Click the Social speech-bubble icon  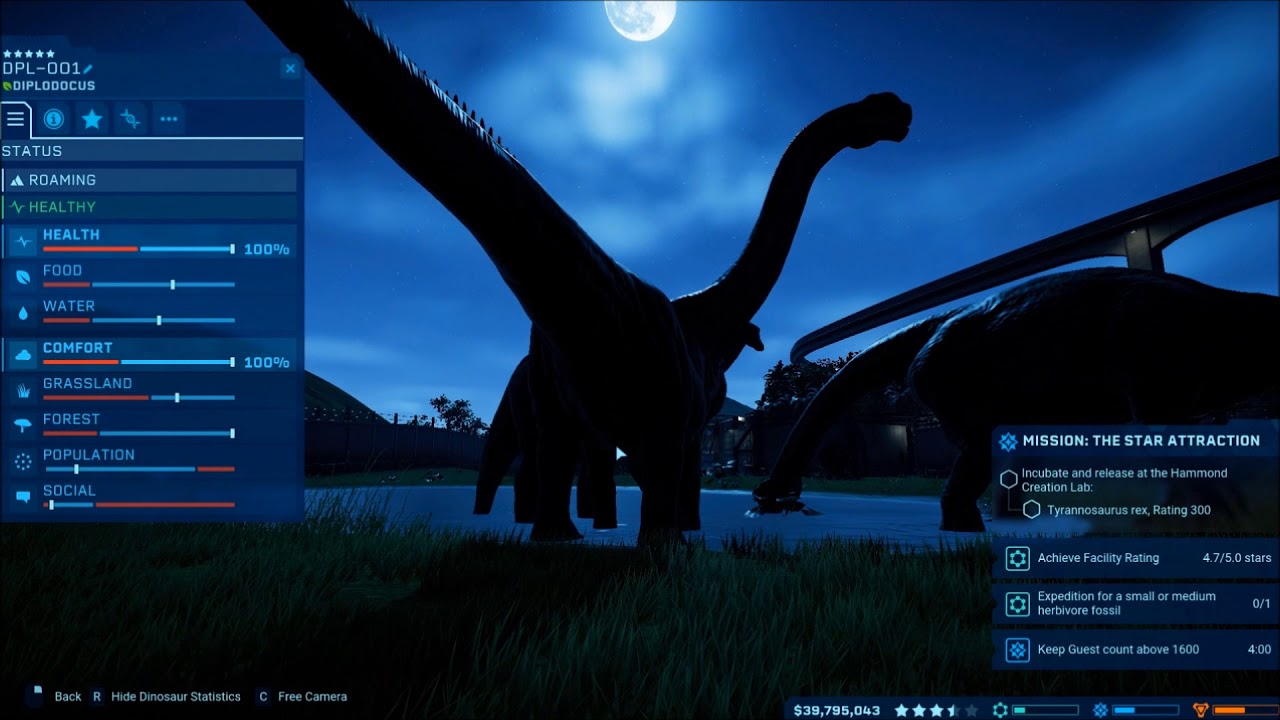23,497
